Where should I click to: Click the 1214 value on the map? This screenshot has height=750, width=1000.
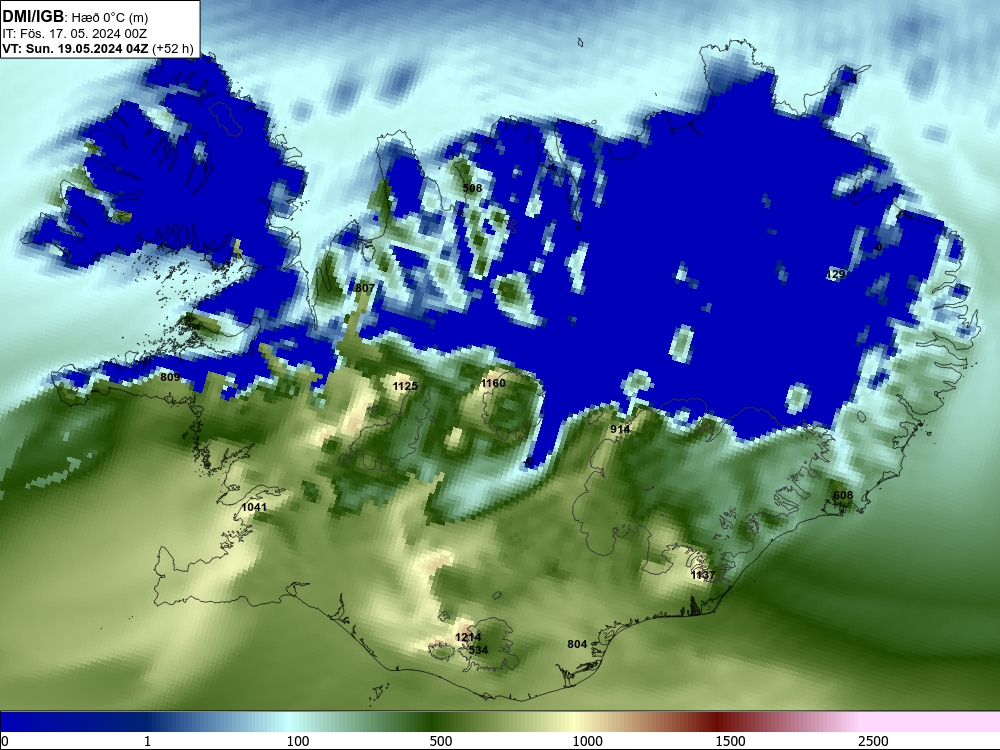pos(468,637)
